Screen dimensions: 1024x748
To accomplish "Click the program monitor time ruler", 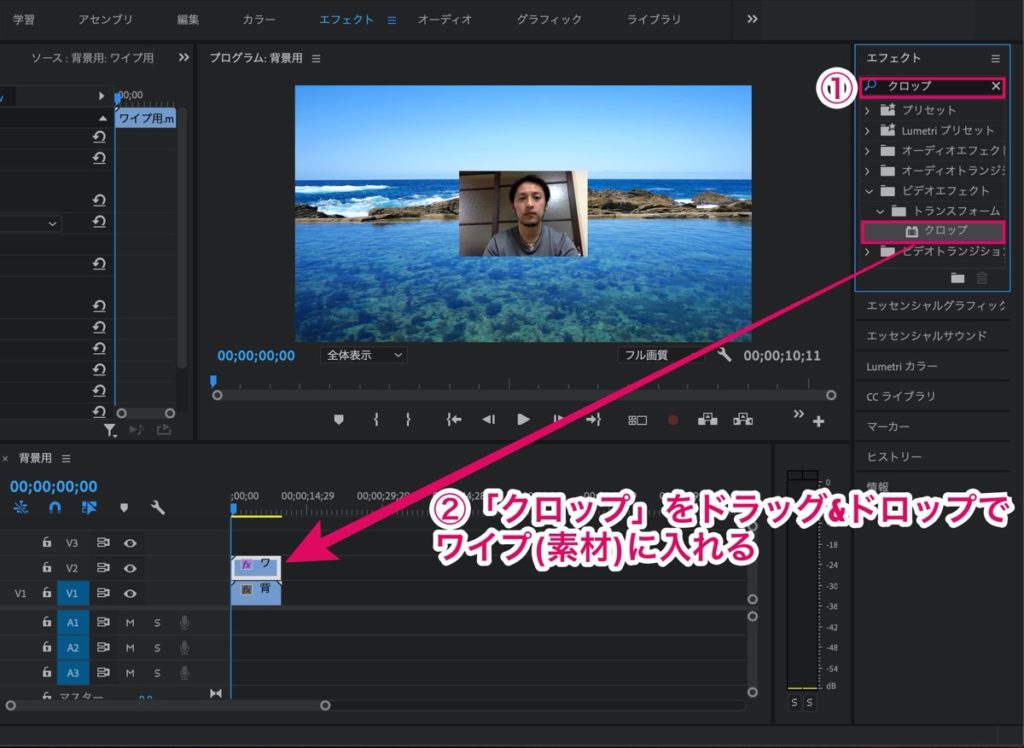I will coord(522,382).
